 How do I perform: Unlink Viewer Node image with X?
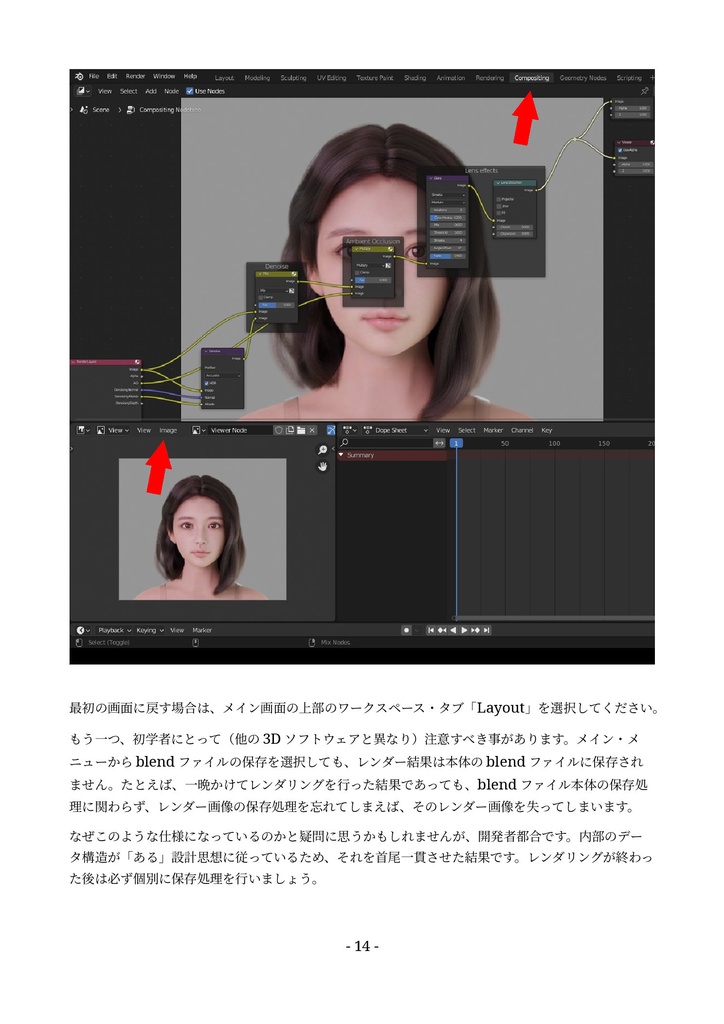point(312,430)
